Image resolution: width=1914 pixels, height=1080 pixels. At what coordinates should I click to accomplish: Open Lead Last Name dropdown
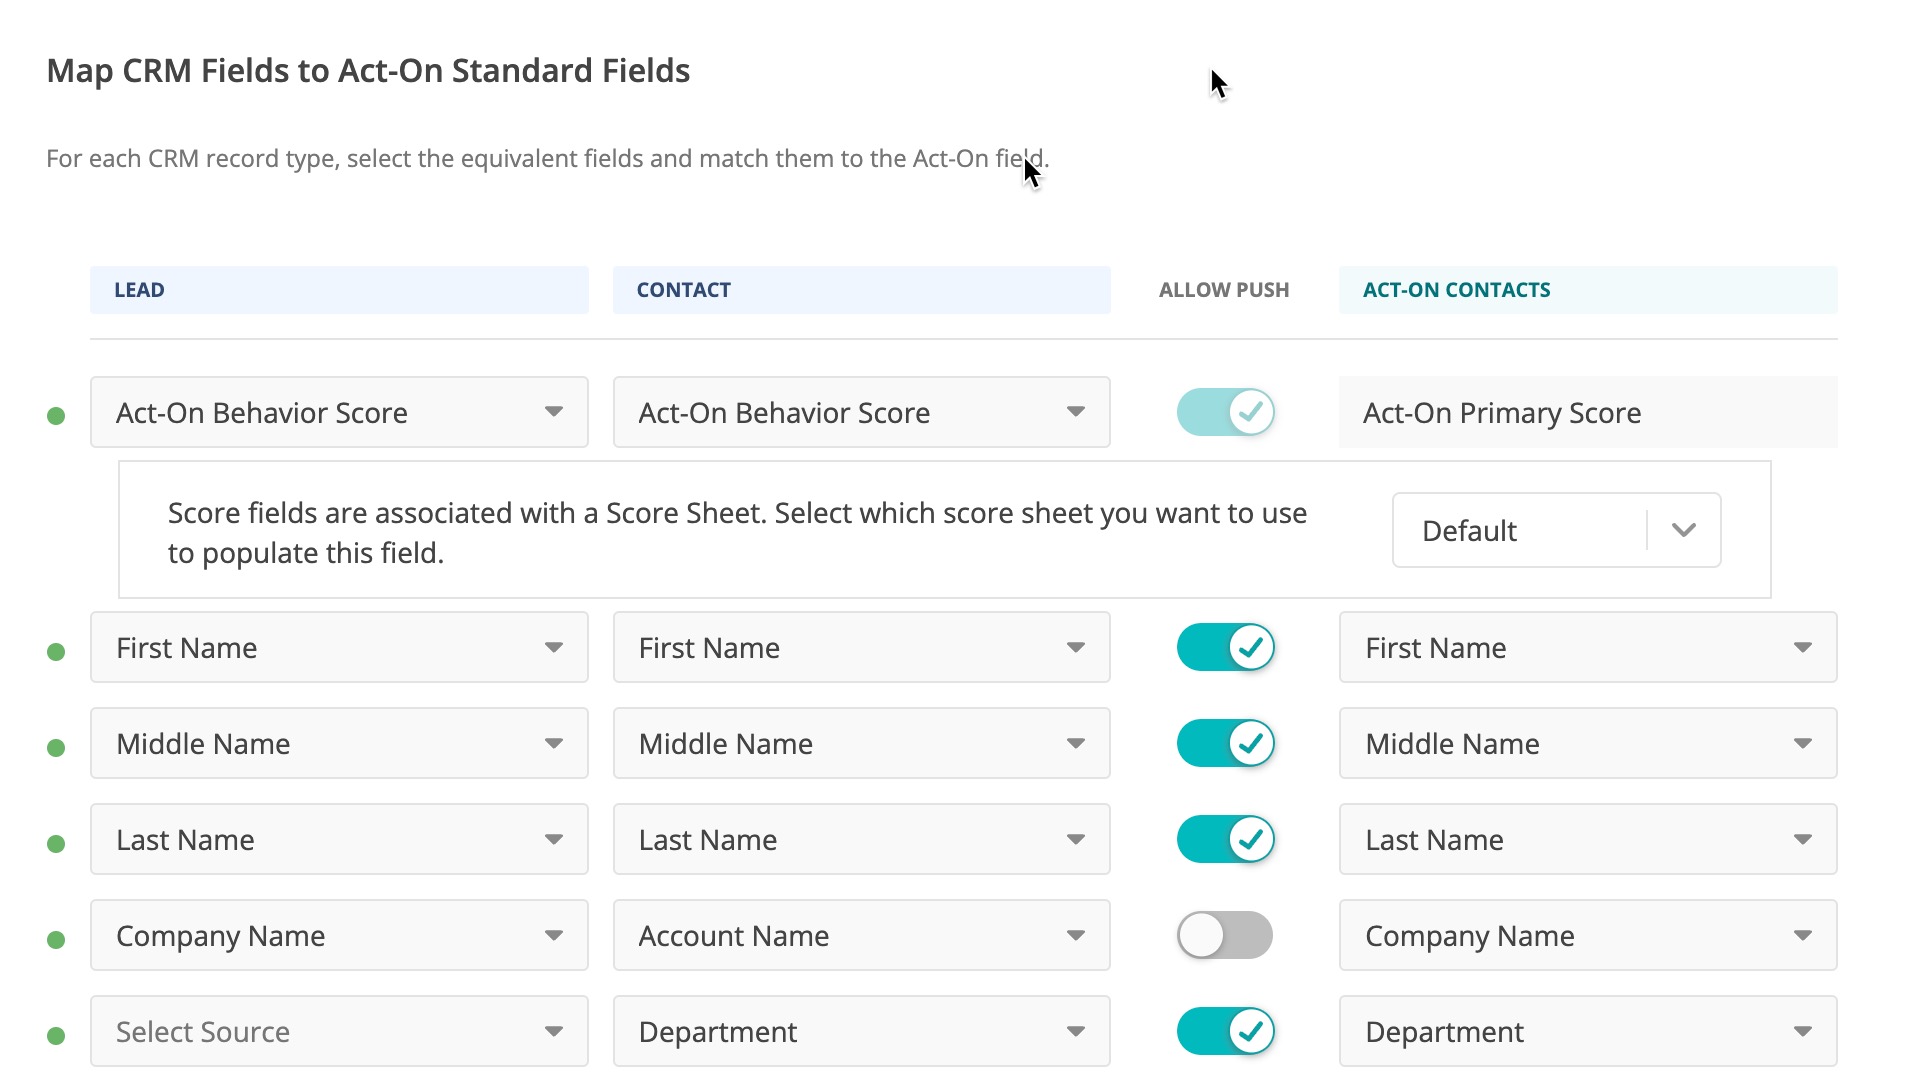[x=339, y=840]
